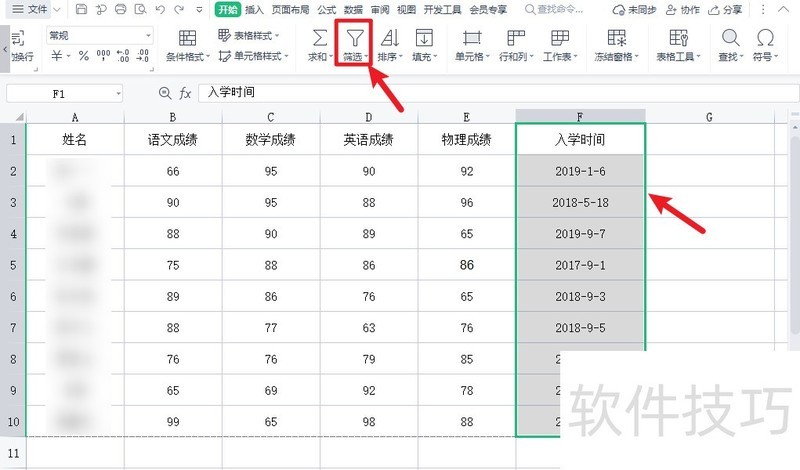This screenshot has height=470, width=800.
Task: Open Print Preview from quick access toolbar
Action: [x=140, y=9]
